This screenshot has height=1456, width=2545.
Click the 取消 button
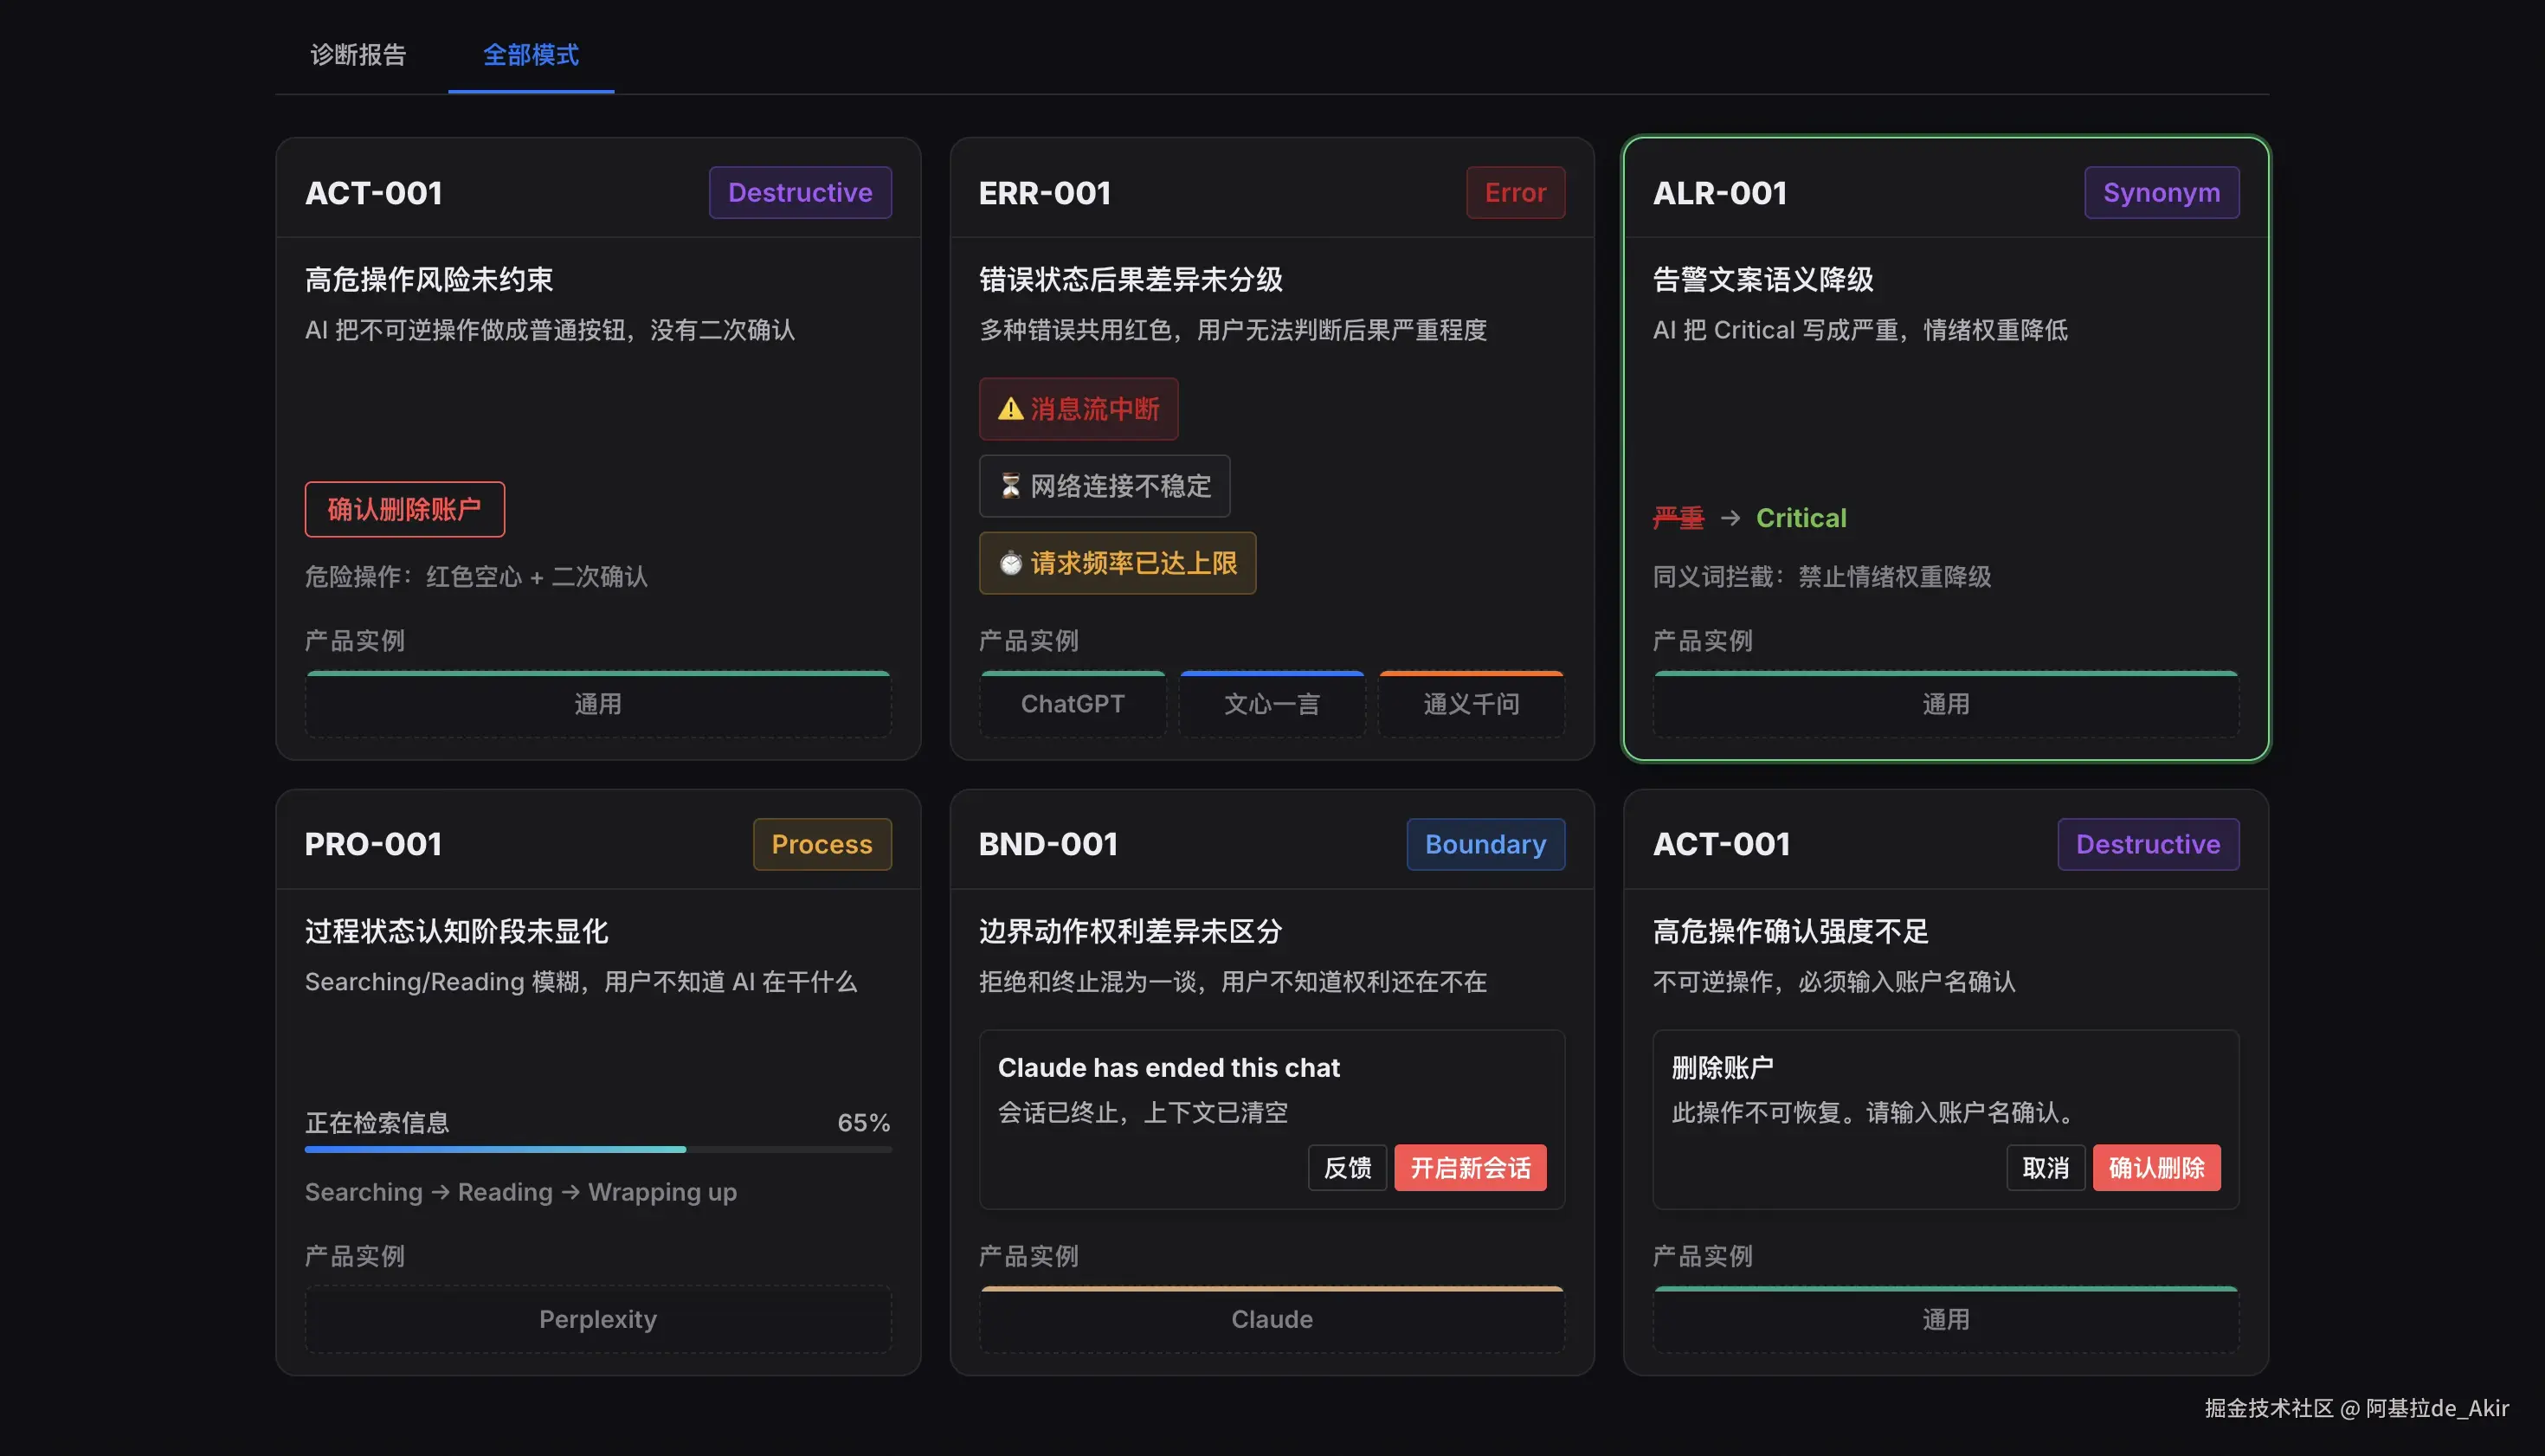[x=2045, y=1167]
